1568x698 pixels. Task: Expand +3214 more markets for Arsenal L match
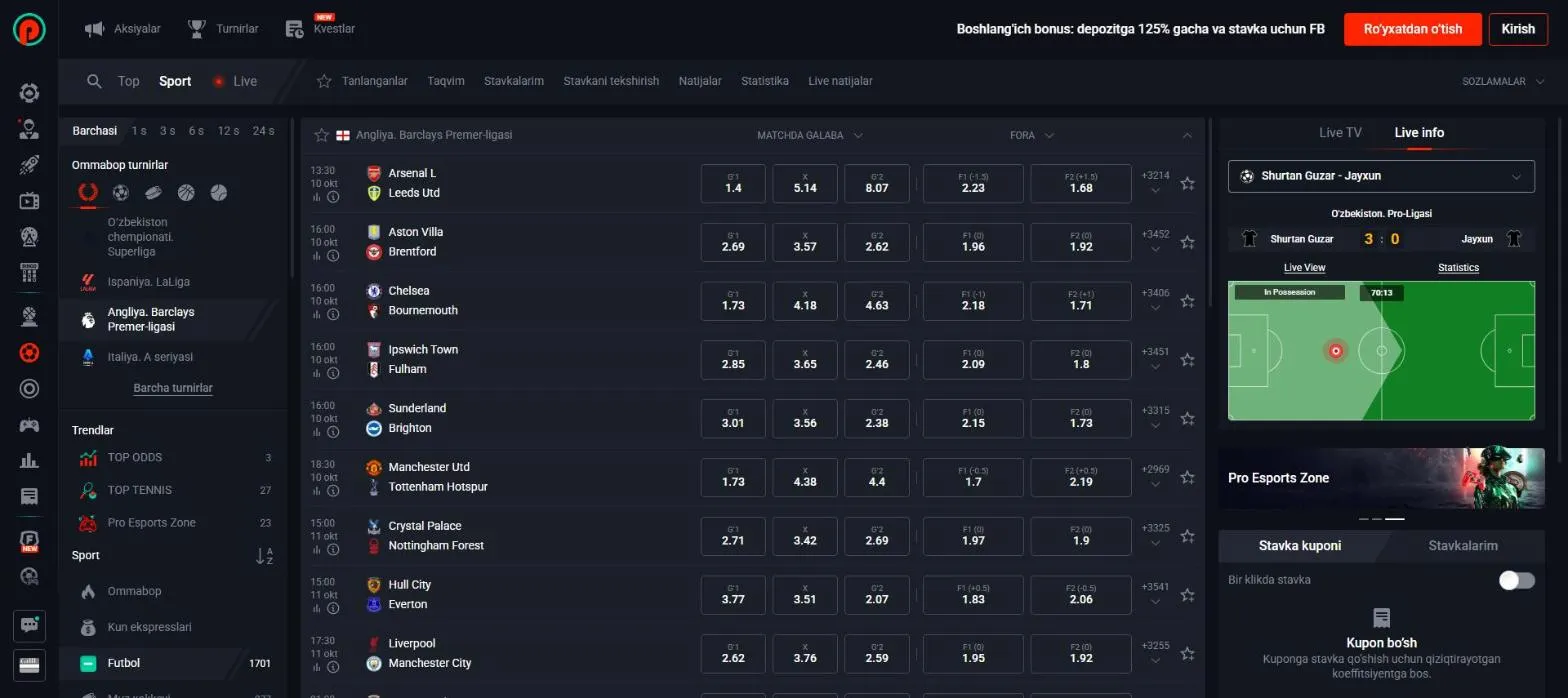coord(1155,181)
